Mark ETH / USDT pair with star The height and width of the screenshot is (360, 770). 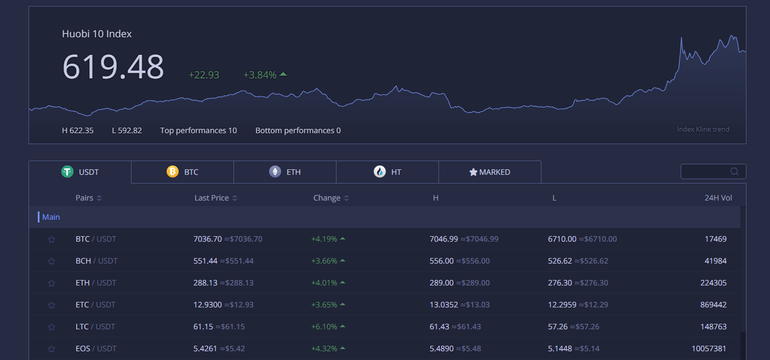[x=52, y=283]
